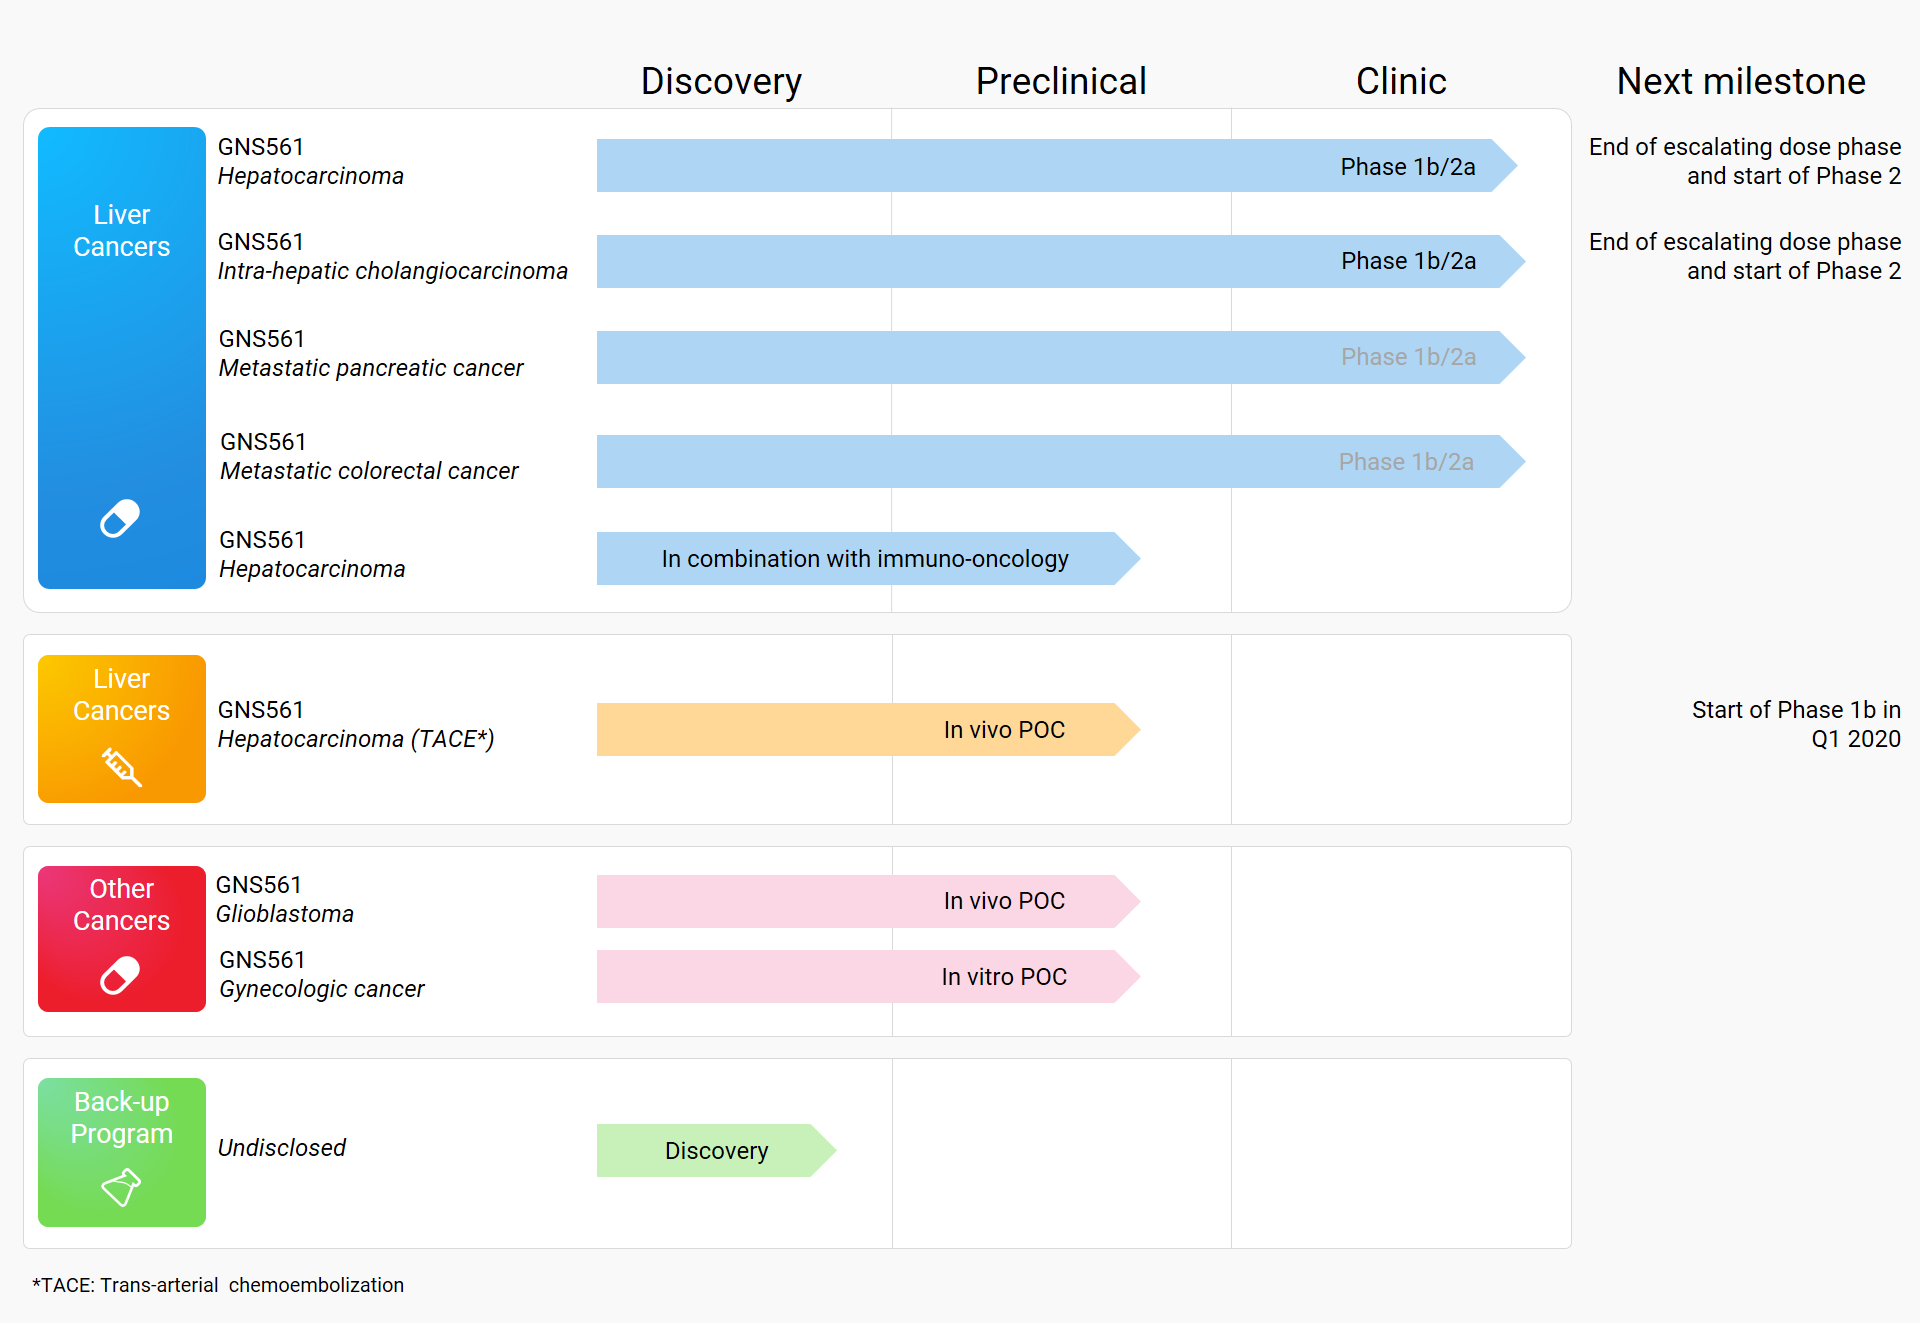Screen dimensions: 1920x1323
Task: Click the pill icon in Other Cancers box
Action: [120, 975]
